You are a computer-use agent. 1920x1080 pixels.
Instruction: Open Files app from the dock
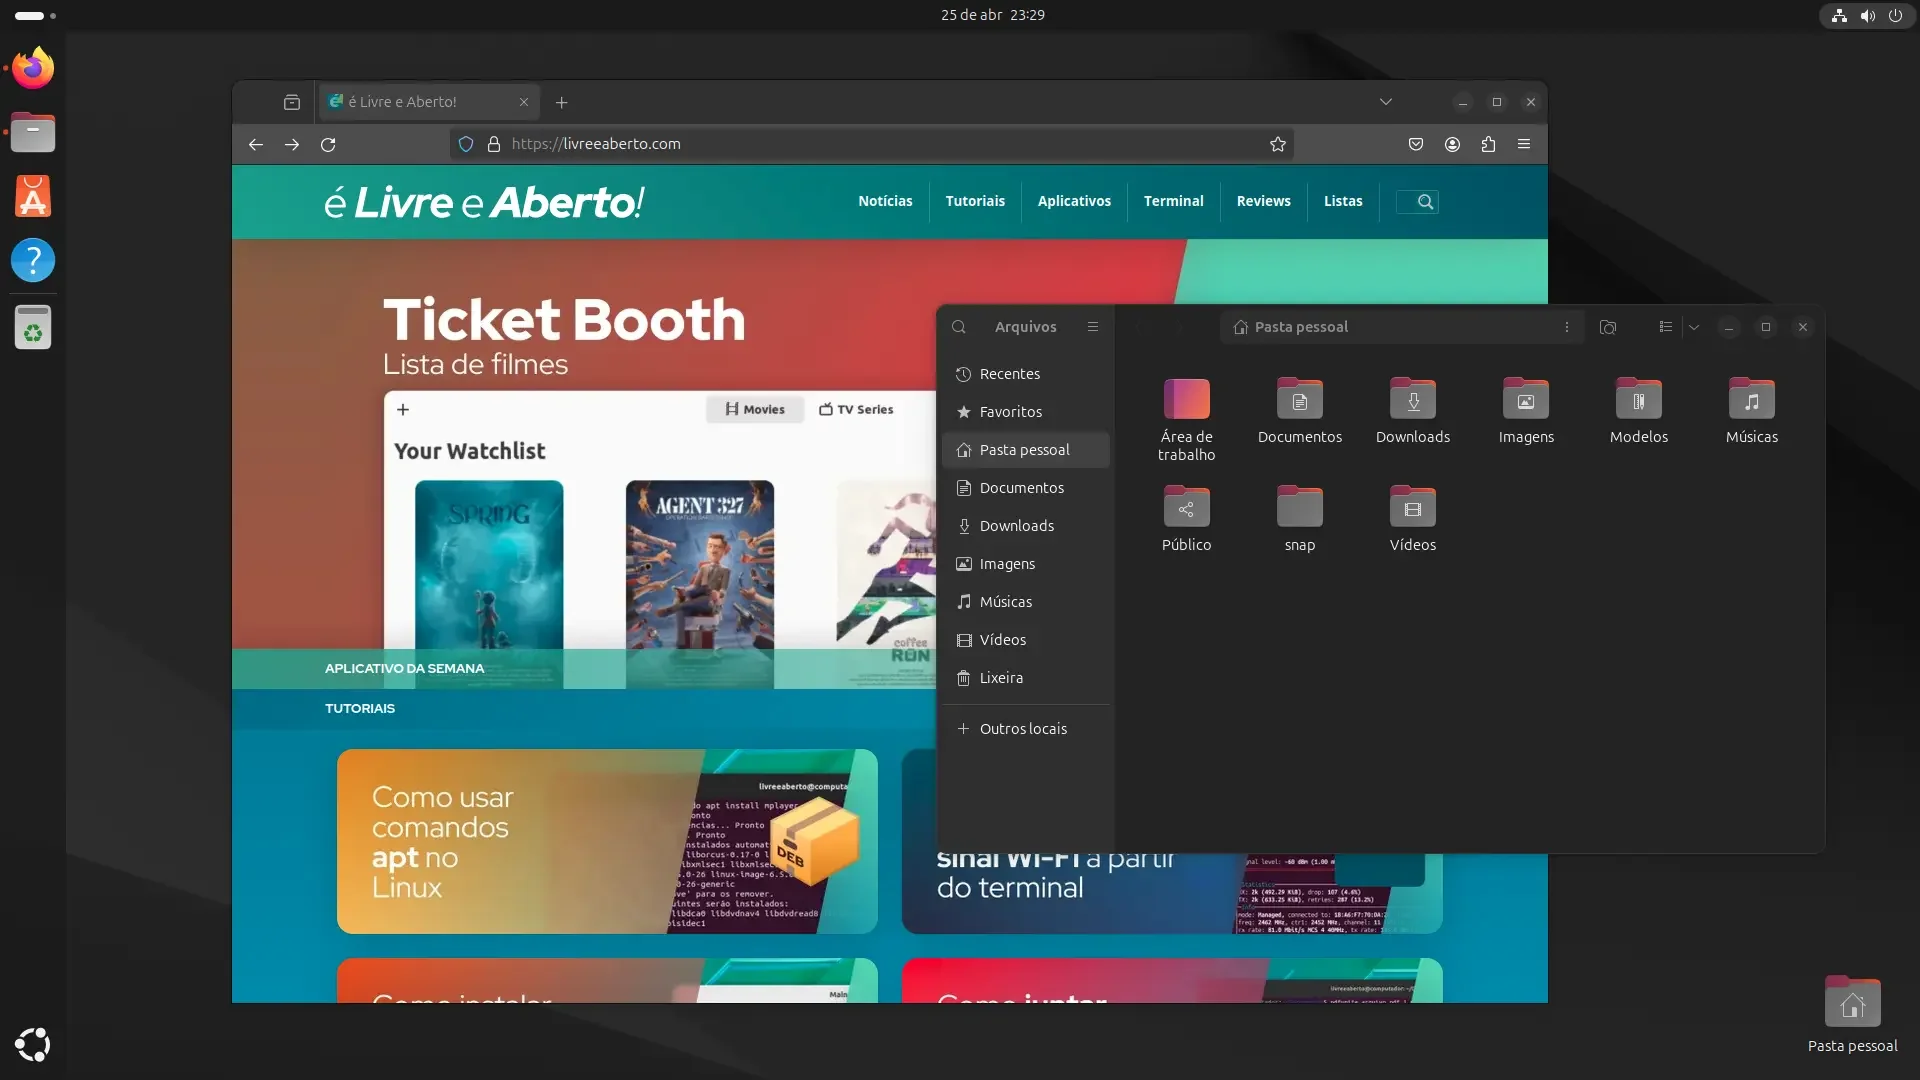tap(33, 132)
